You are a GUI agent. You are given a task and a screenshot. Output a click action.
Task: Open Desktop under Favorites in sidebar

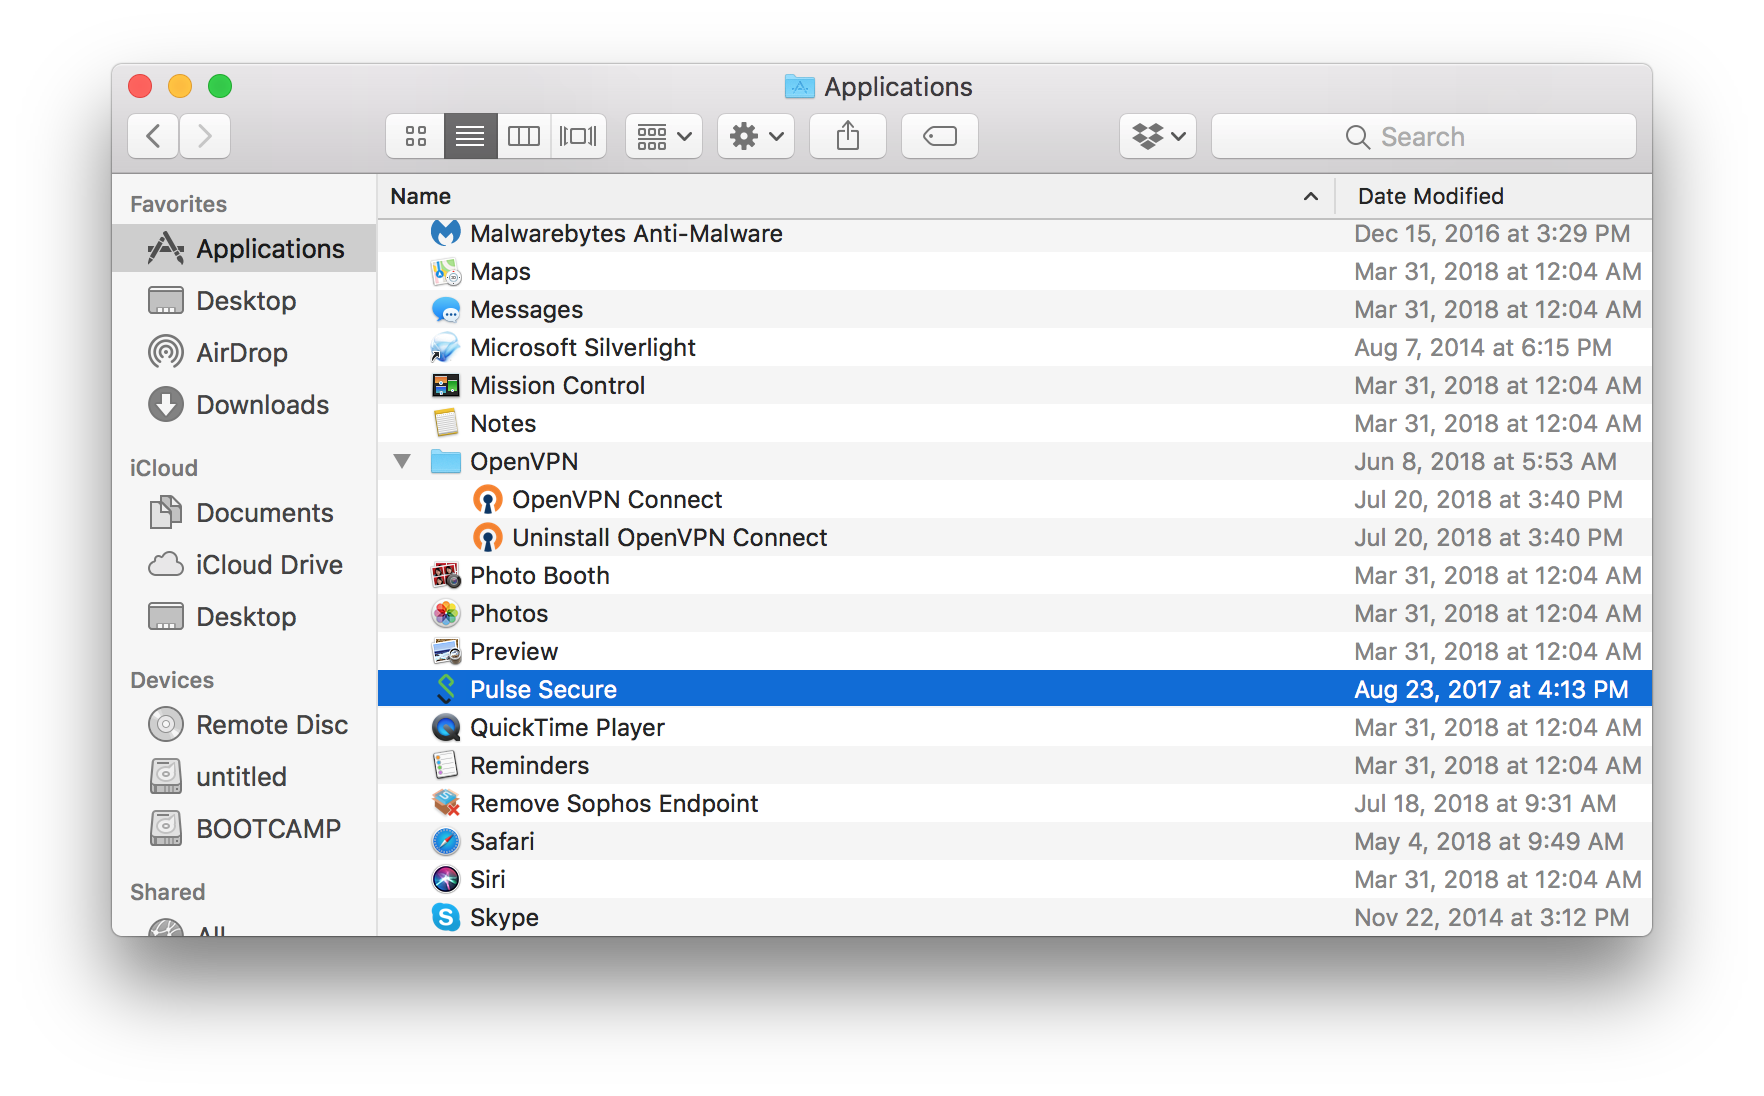[x=244, y=301]
